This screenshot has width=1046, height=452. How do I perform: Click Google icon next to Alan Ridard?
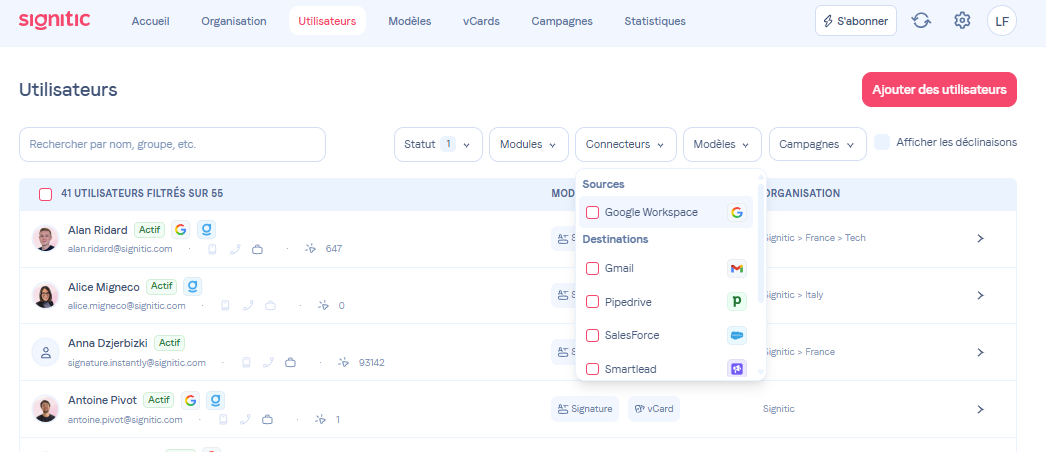coord(180,230)
